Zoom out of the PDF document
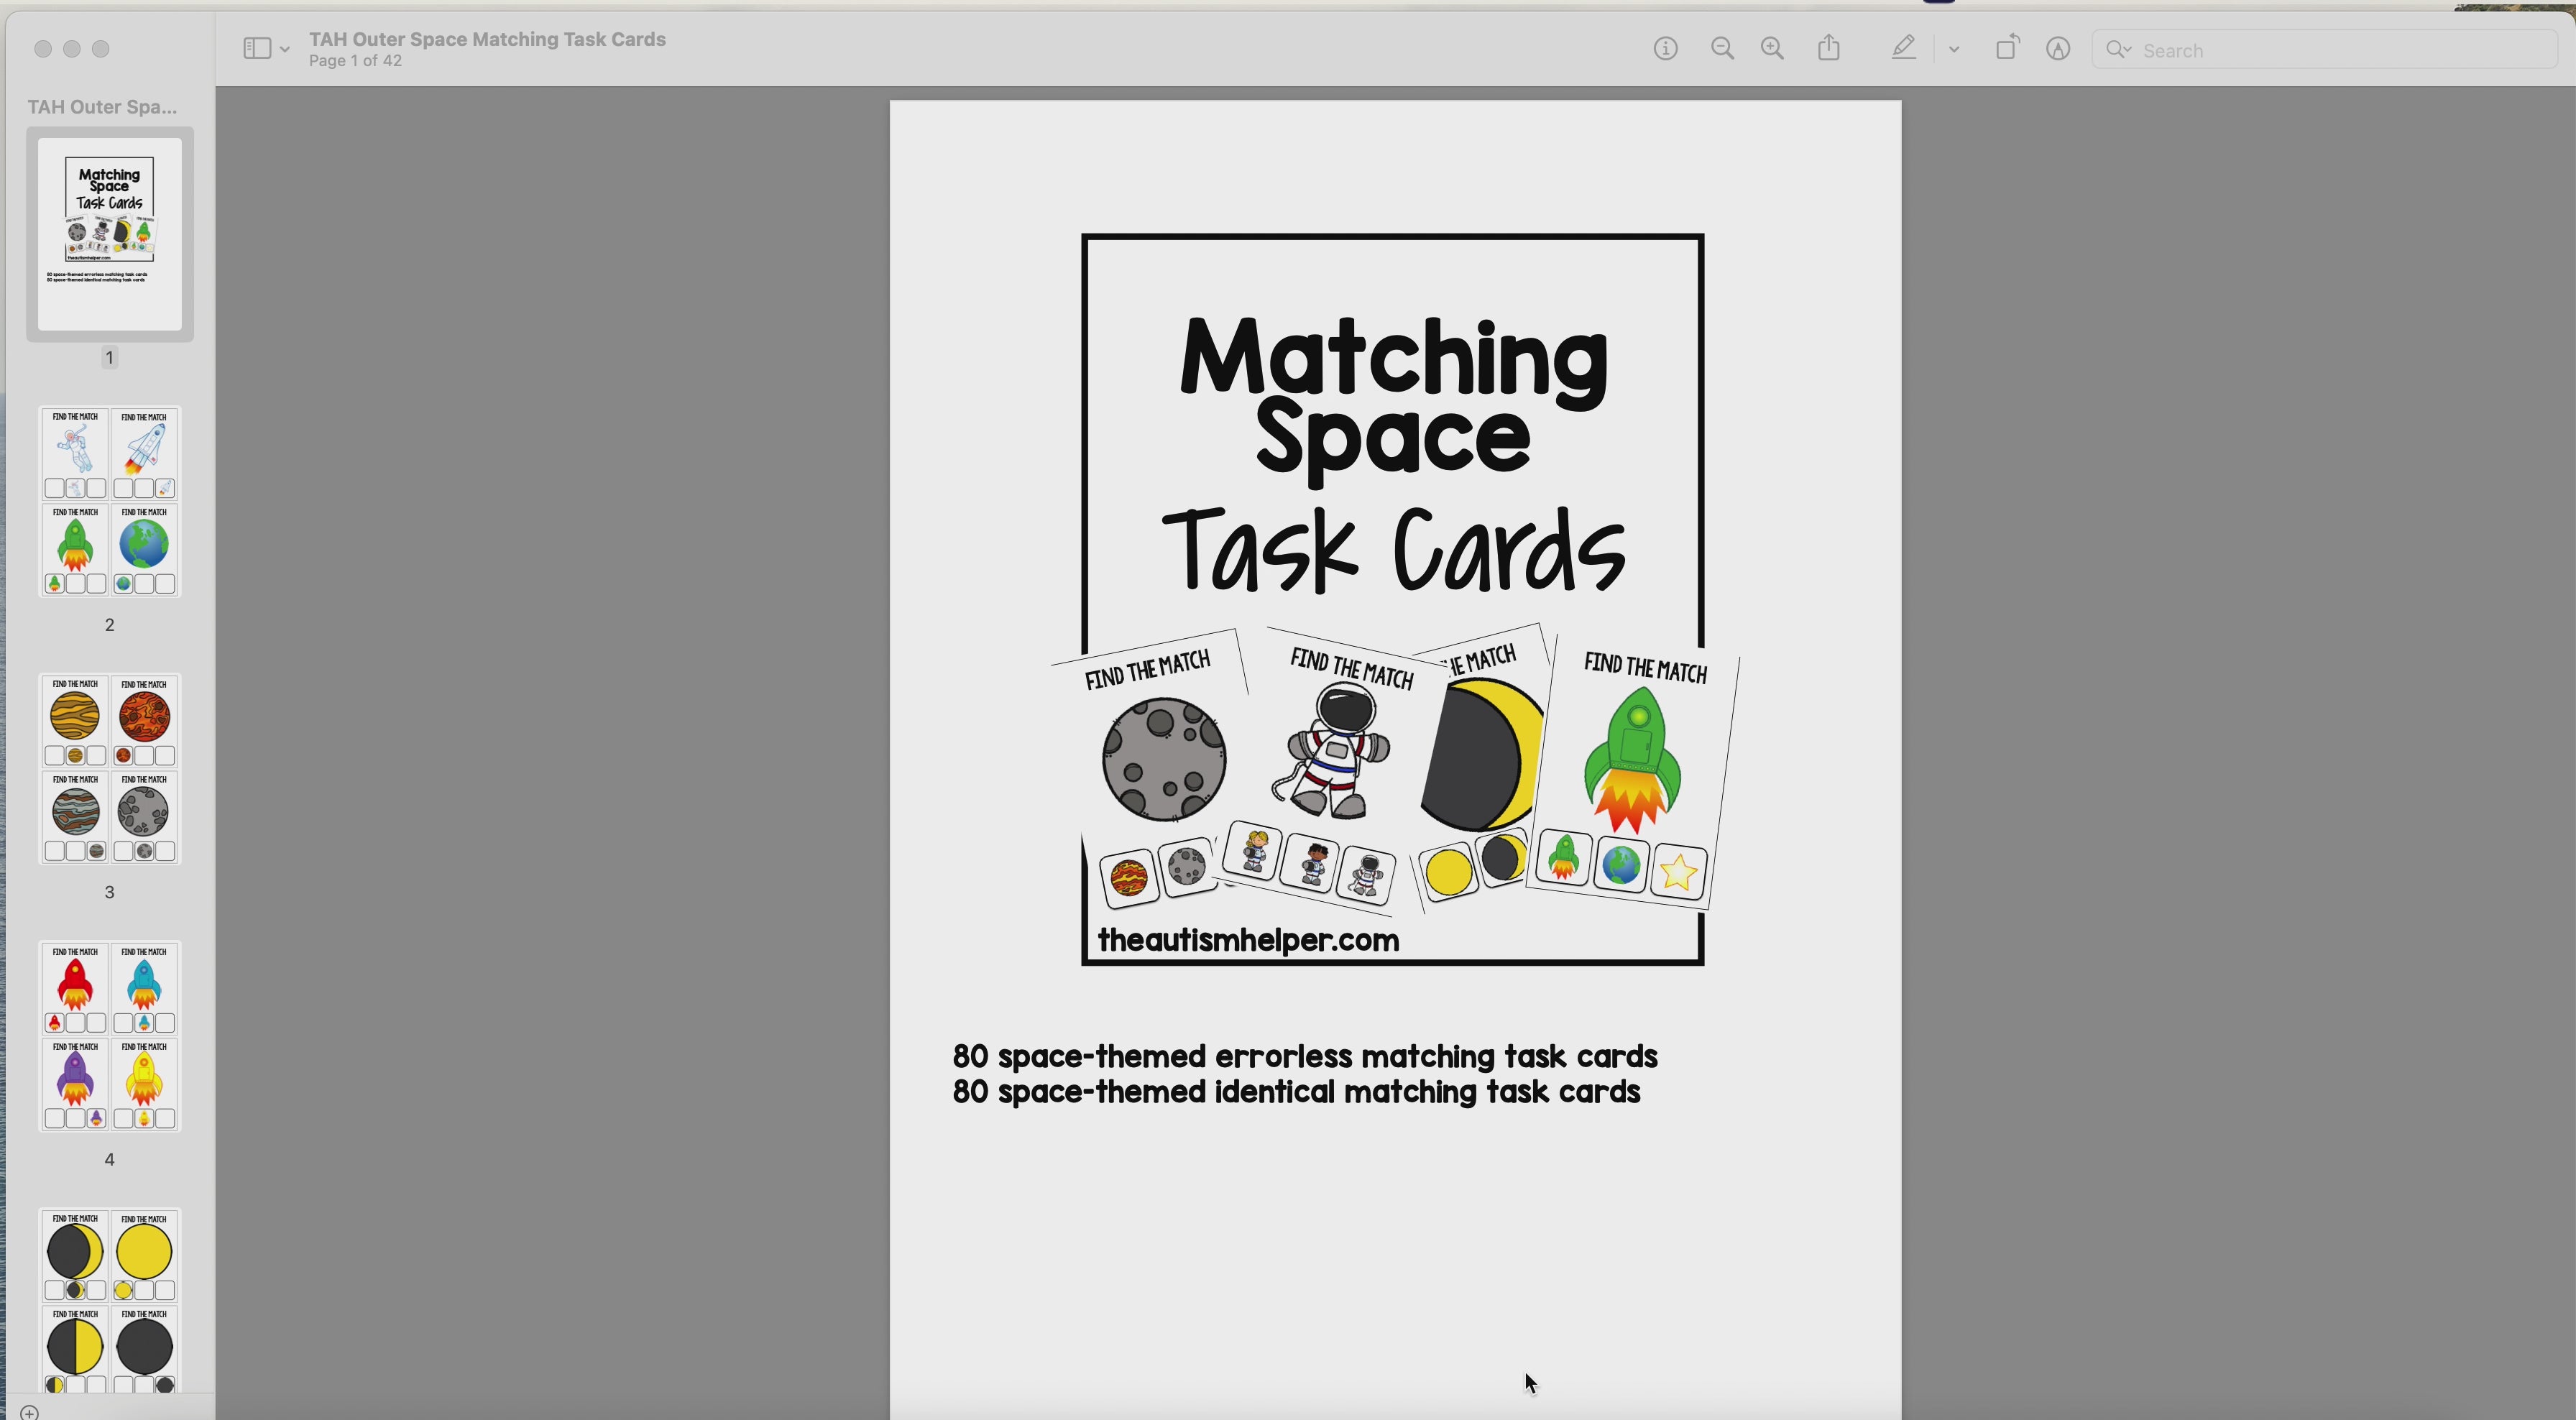Image resolution: width=2576 pixels, height=1420 pixels. (1722, 48)
